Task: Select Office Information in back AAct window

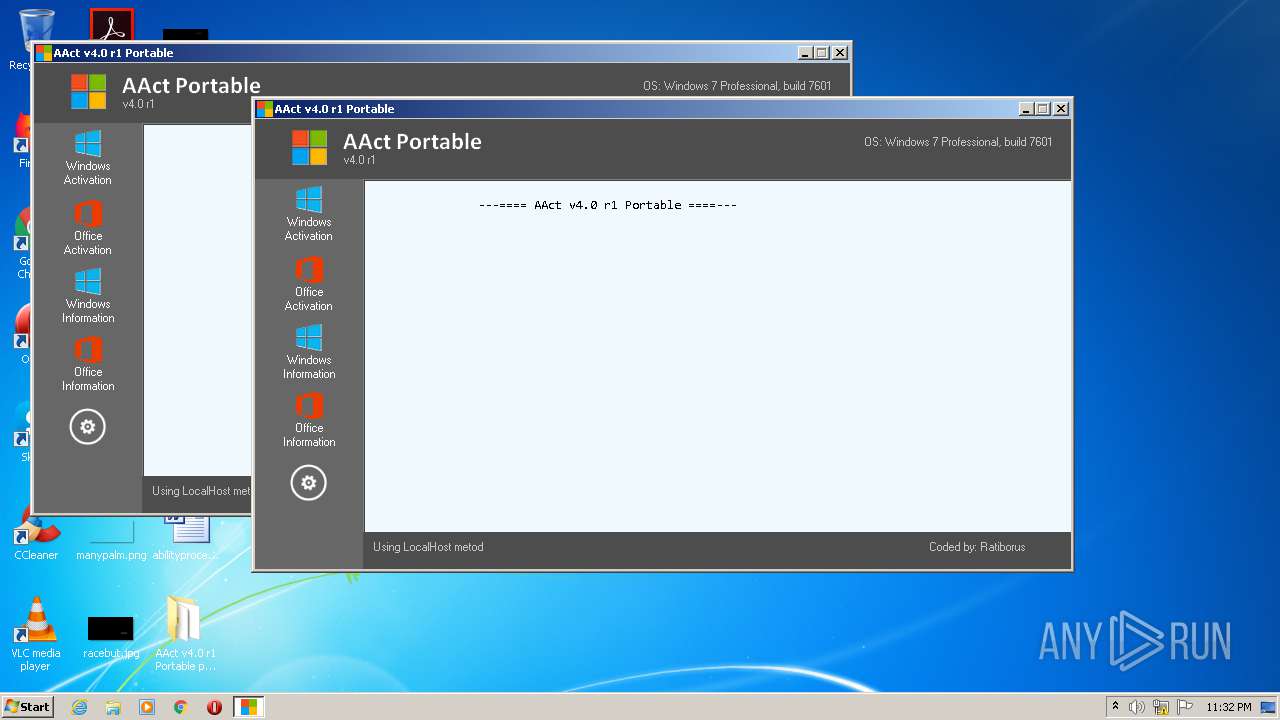Action: point(88,364)
